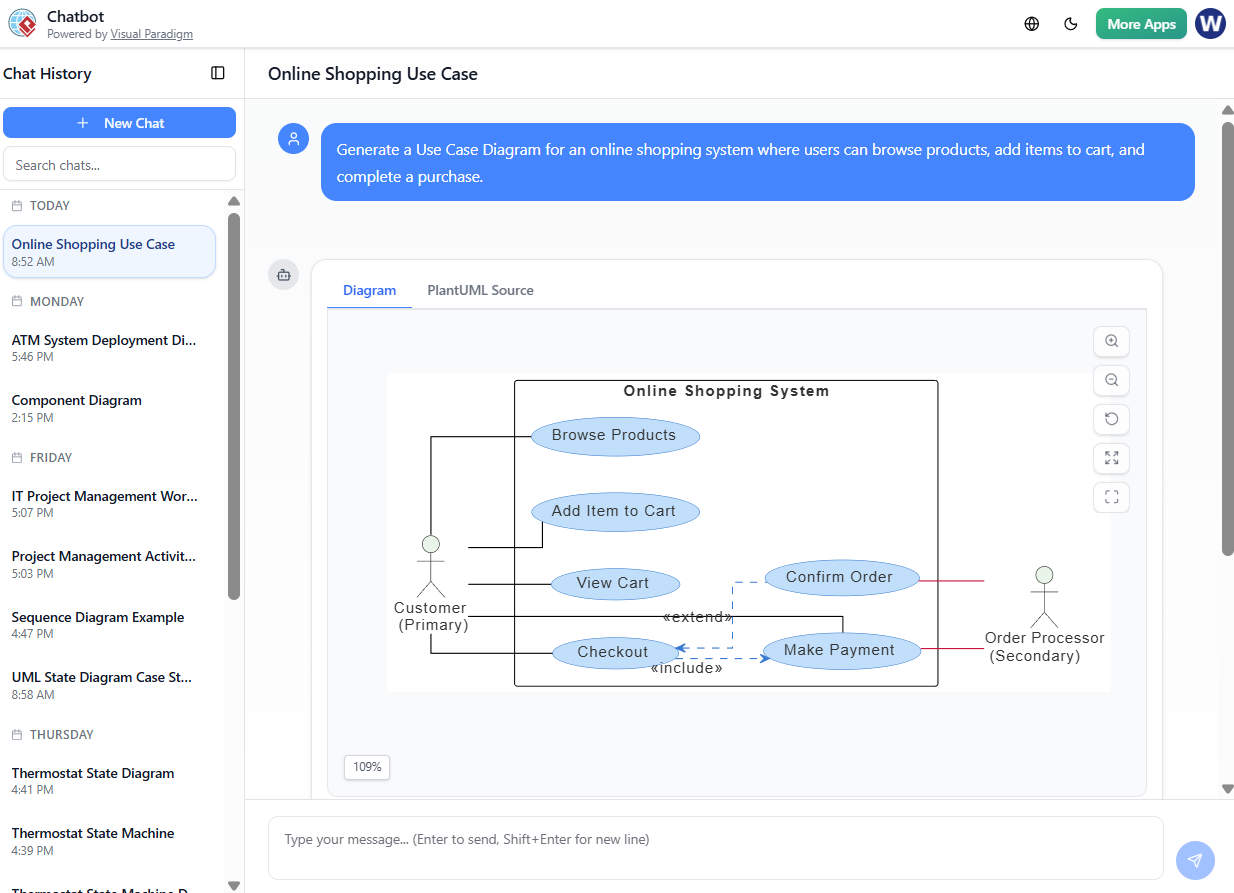The width and height of the screenshot is (1234, 893).
Task: Toggle dark mode with the moon icon
Action: tap(1071, 23)
